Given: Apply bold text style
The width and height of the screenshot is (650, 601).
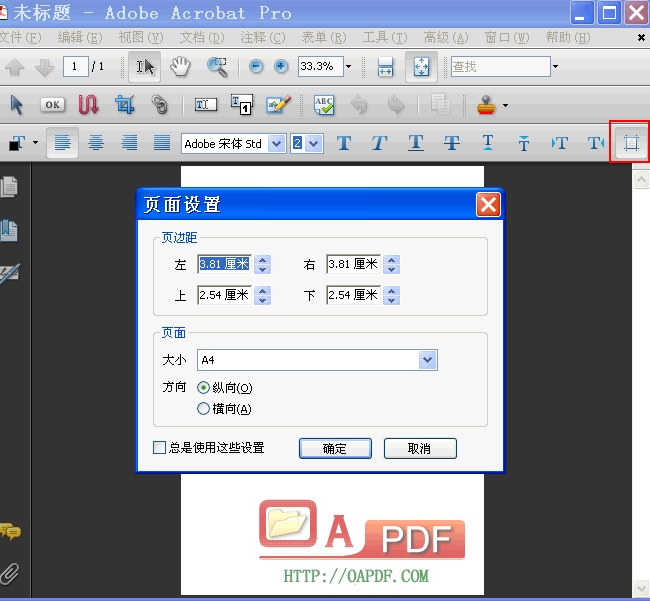Looking at the screenshot, I should [x=344, y=143].
